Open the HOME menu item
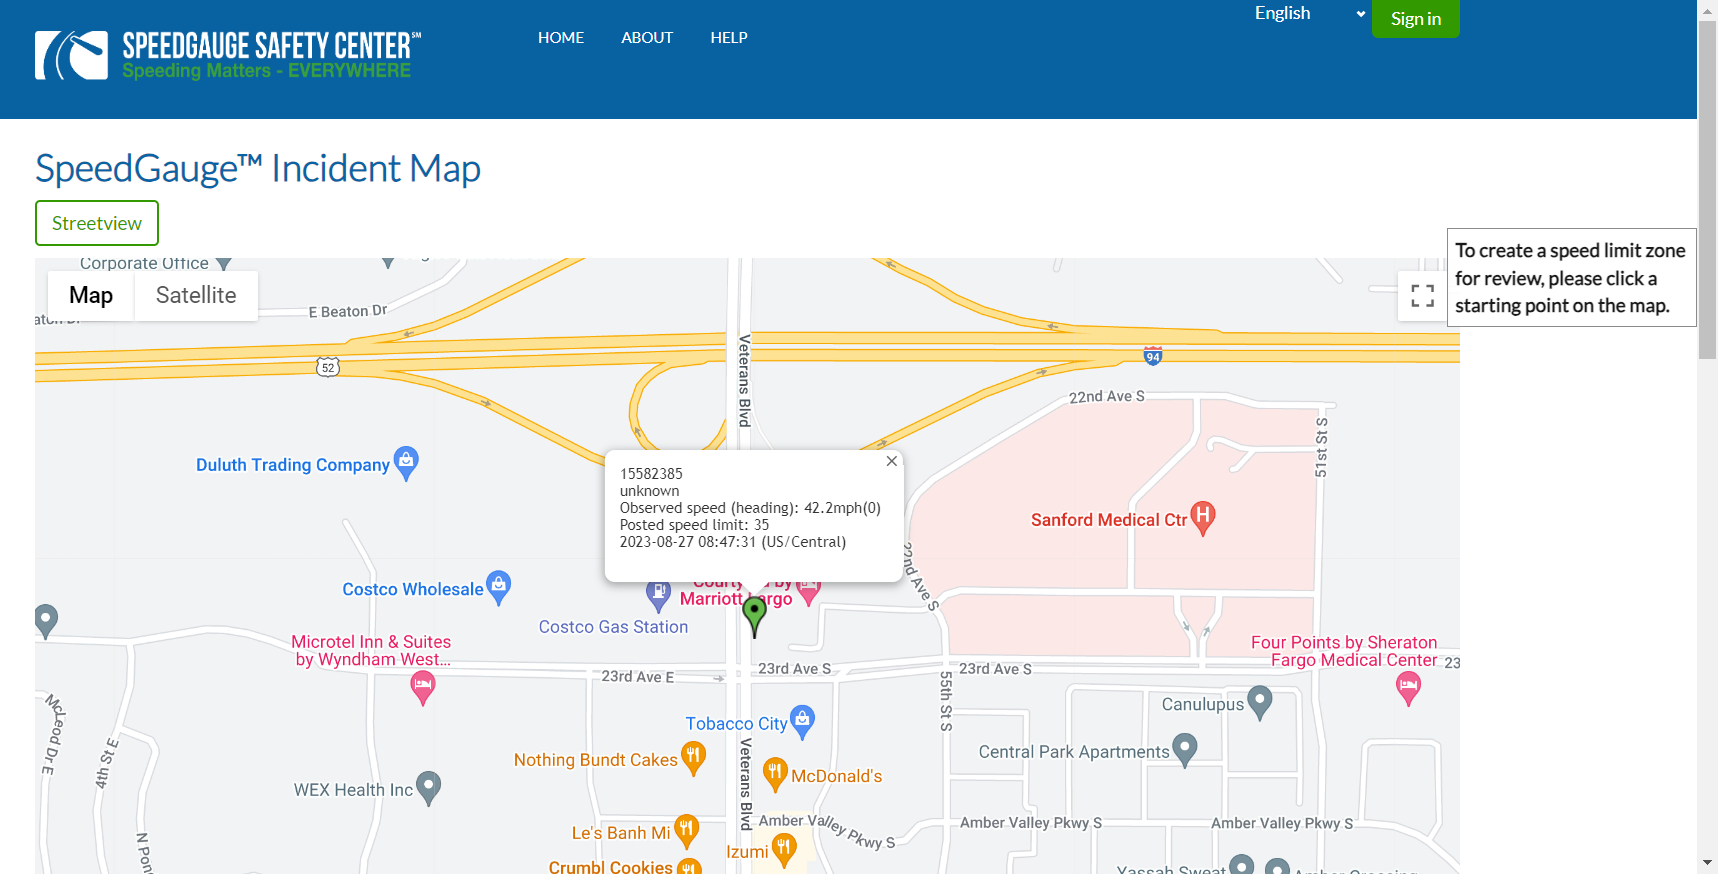This screenshot has height=874, width=1718. (x=561, y=38)
